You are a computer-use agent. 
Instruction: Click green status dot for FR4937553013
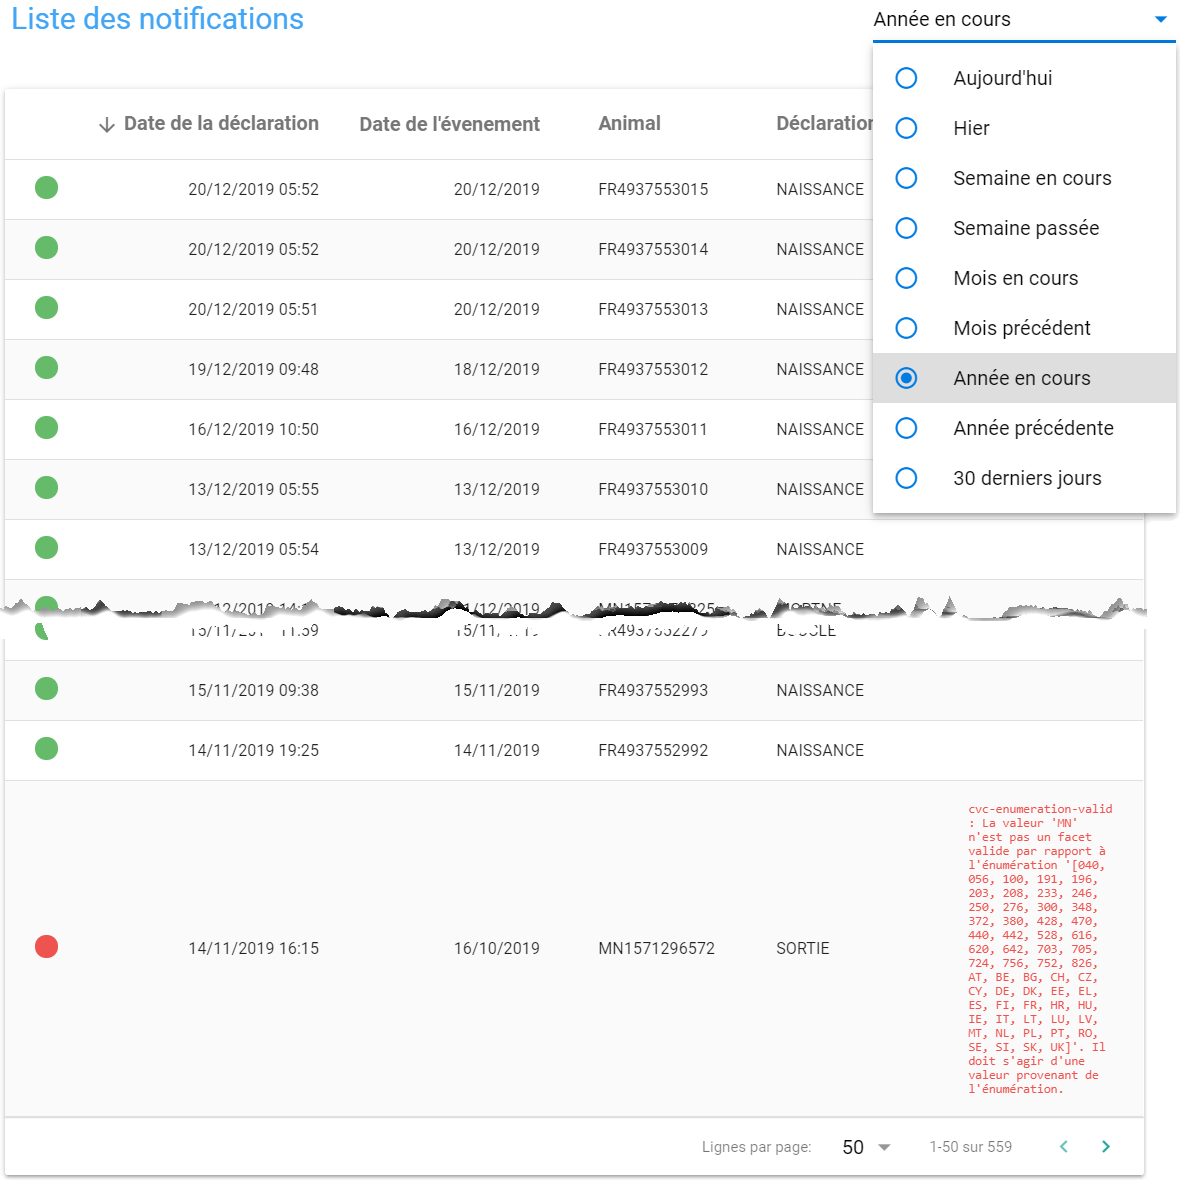(47, 308)
